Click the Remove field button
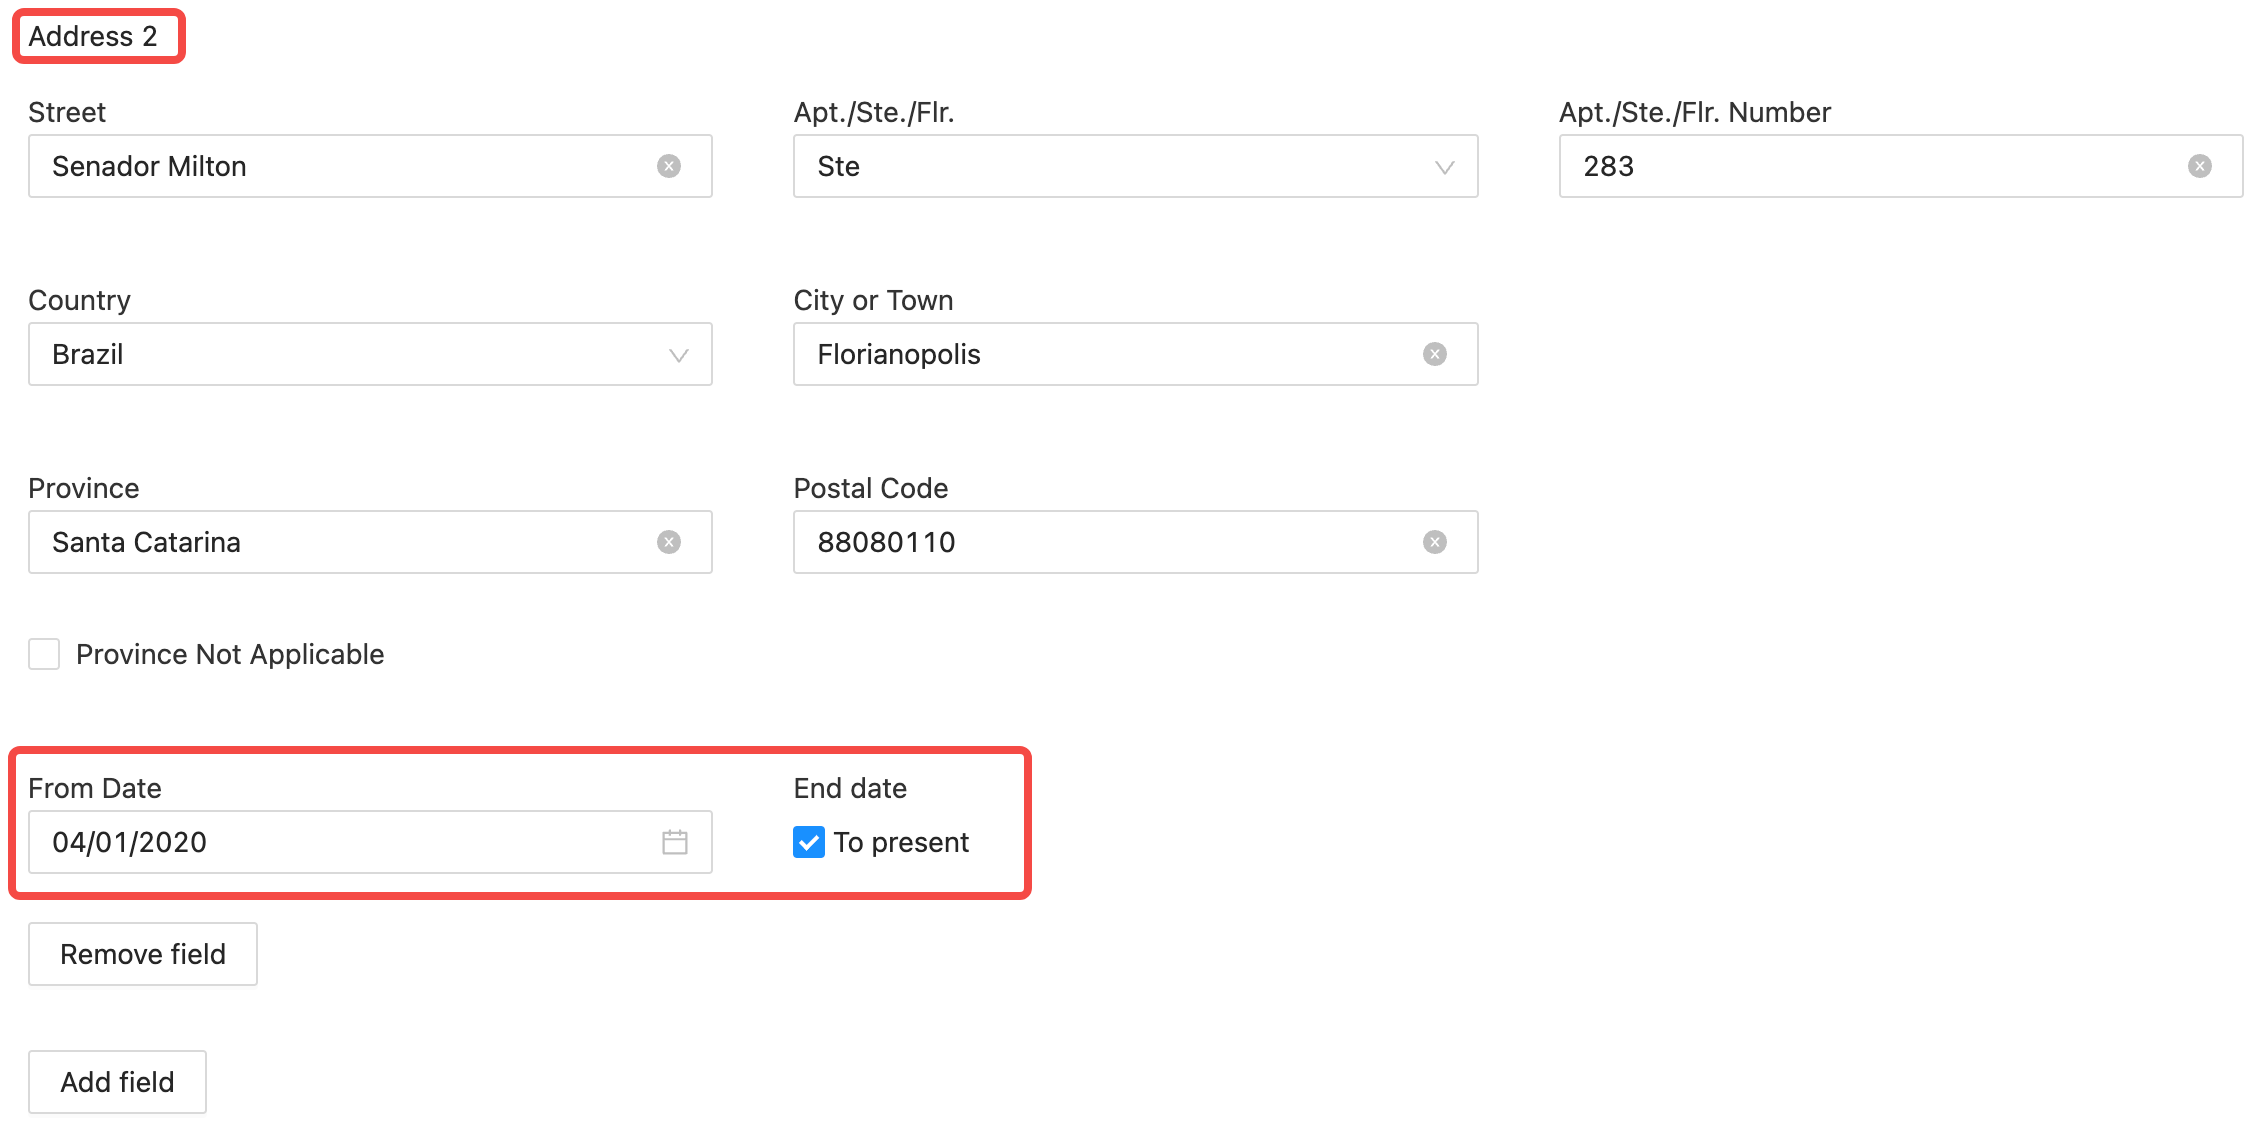Viewport: 2268px width, 1126px height. click(x=143, y=954)
